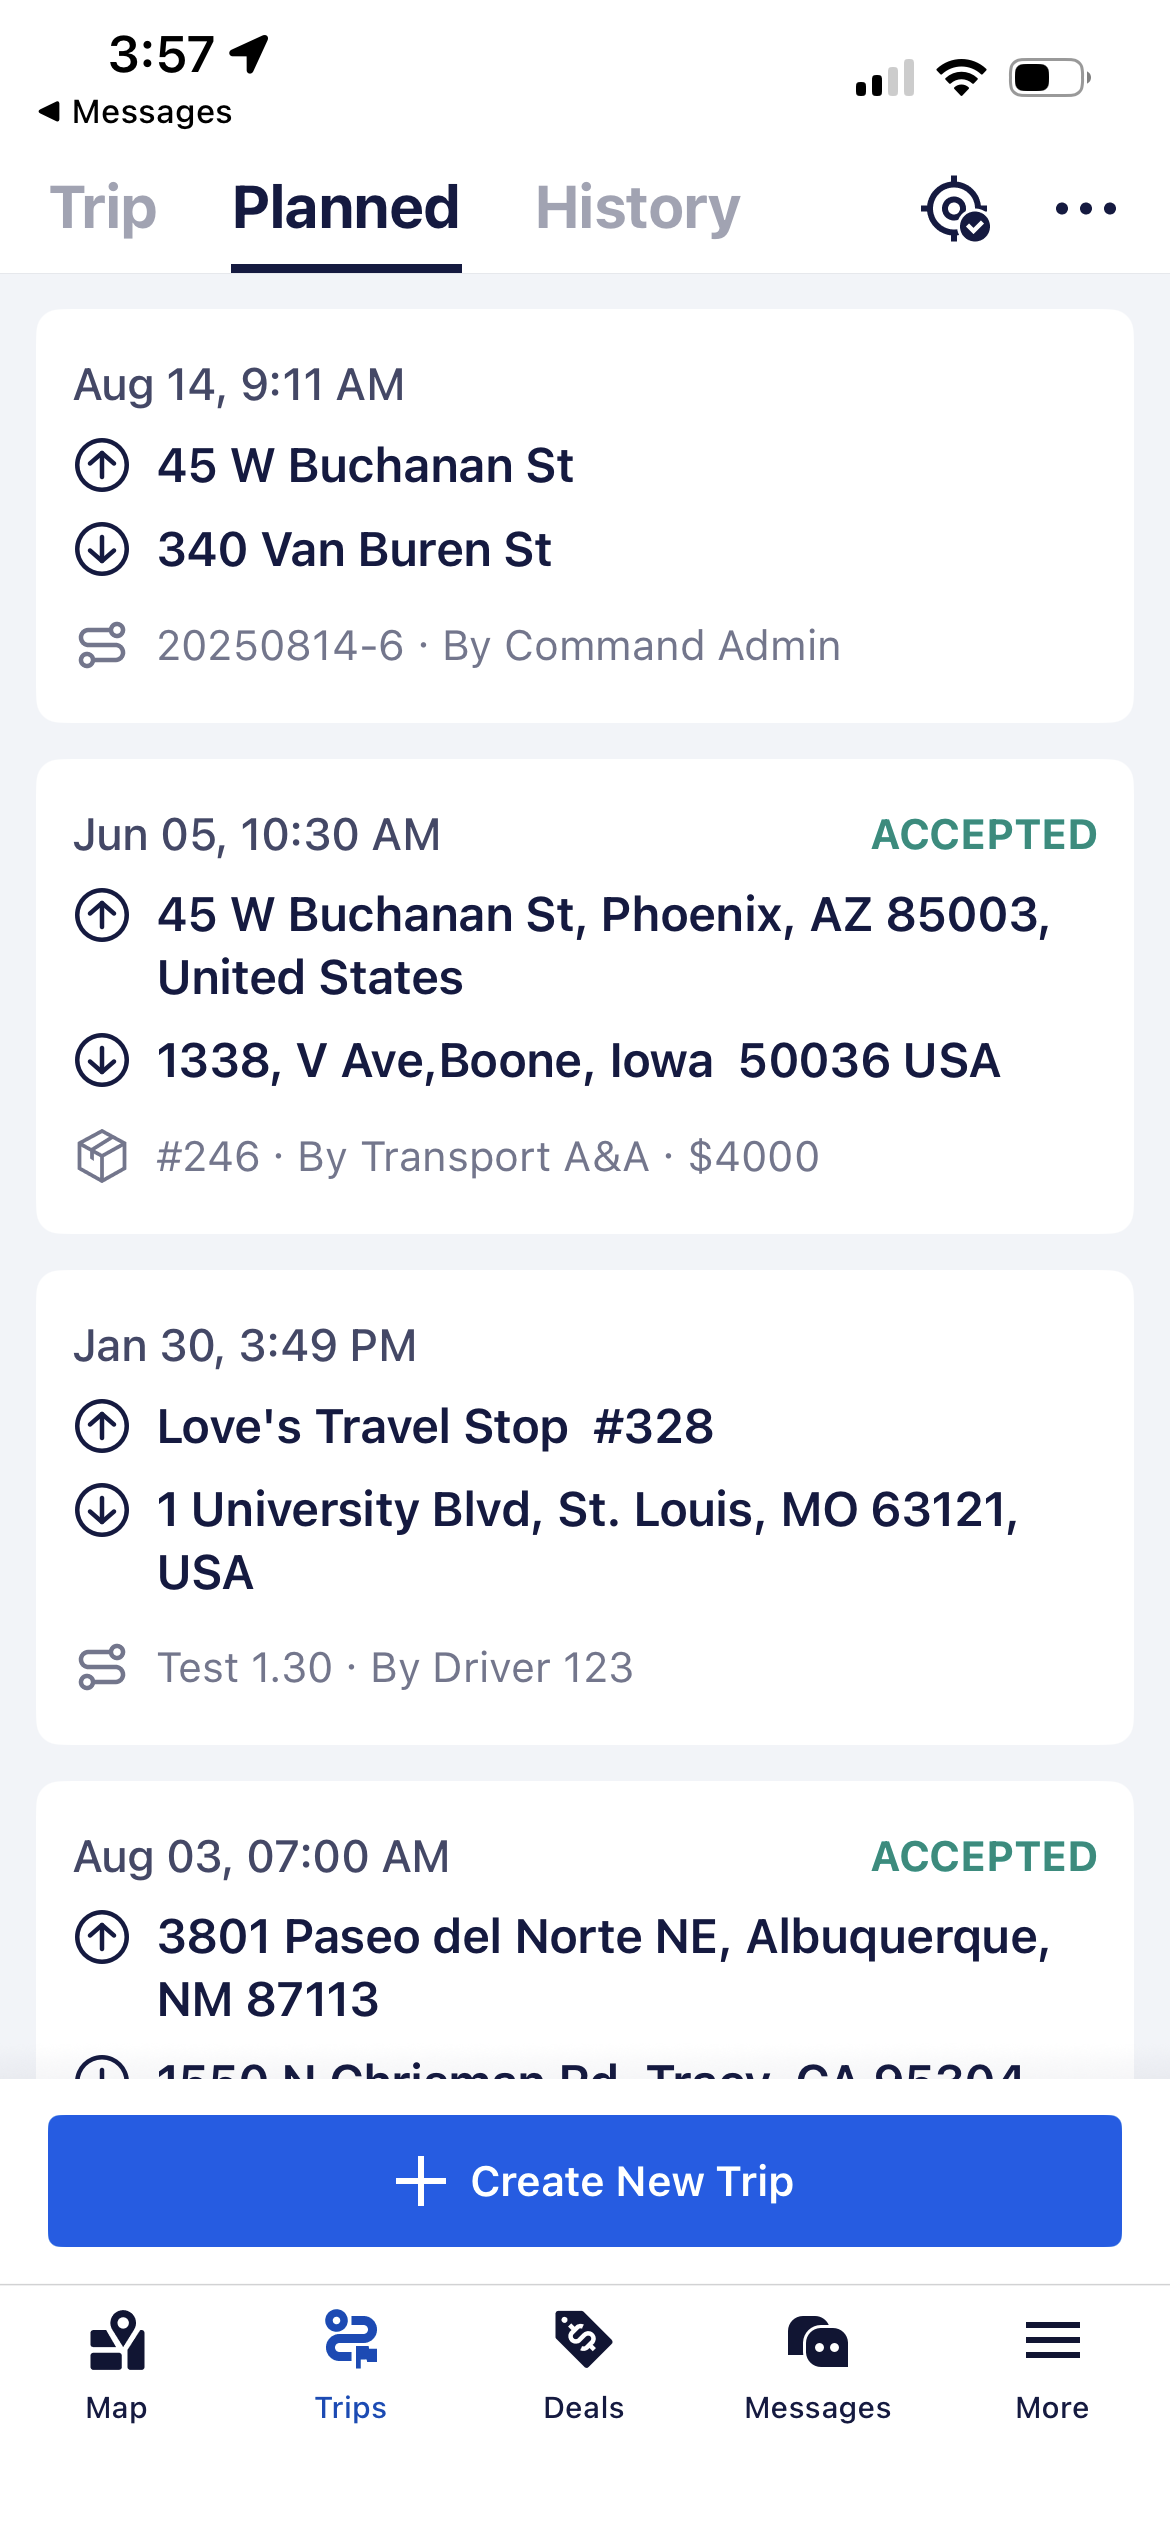Switch to the Trip tab
This screenshot has width=1170, height=2532.
pyautogui.click(x=103, y=208)
